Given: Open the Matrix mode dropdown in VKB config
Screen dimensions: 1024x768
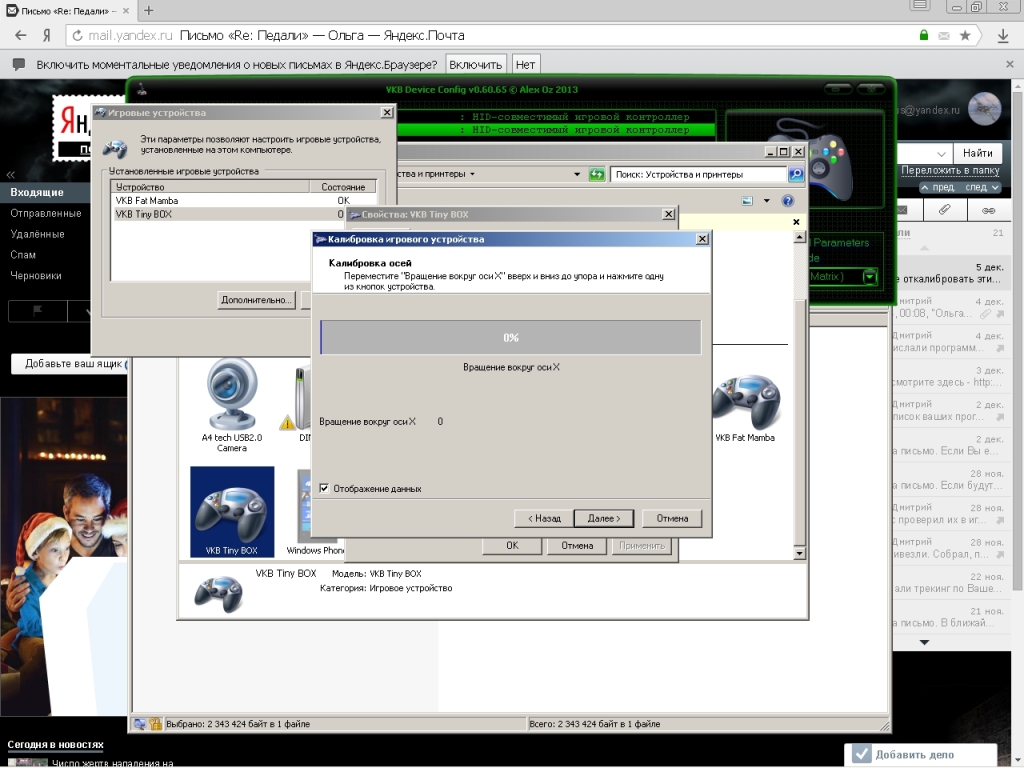Looking at the screenshot, I should [x=870, y=277].
